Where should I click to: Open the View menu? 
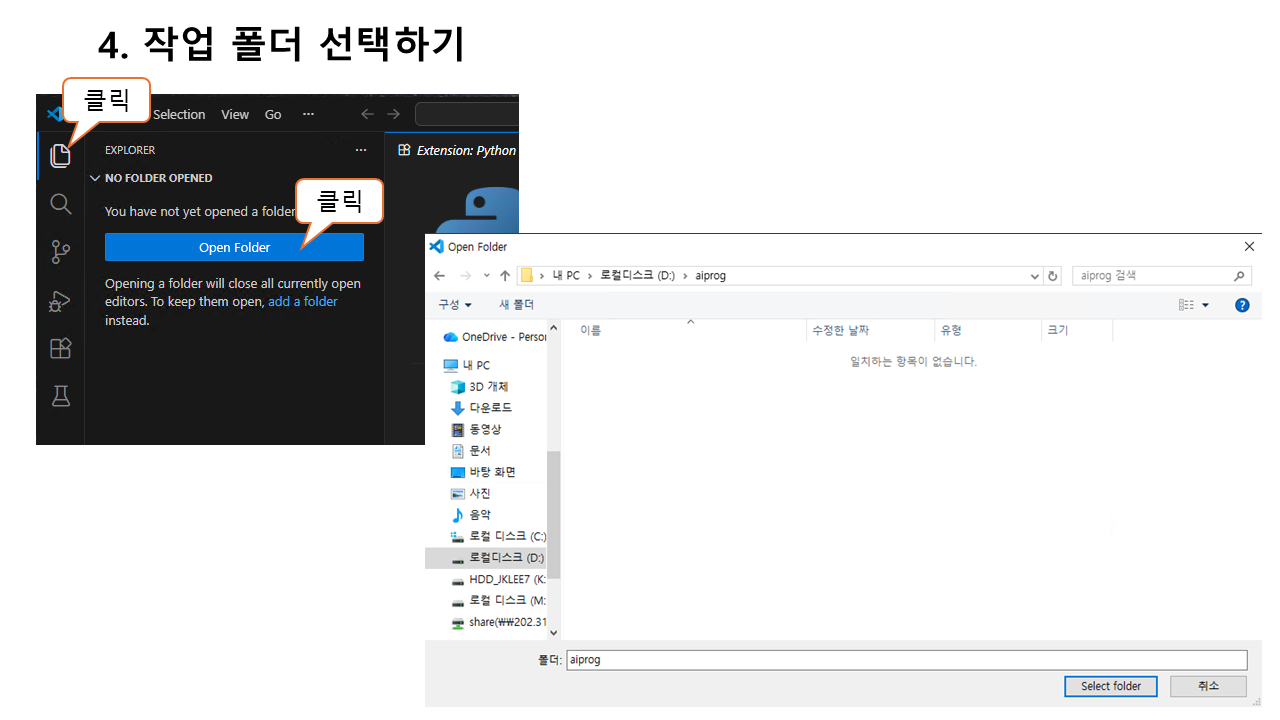click(x=235, y=115)
